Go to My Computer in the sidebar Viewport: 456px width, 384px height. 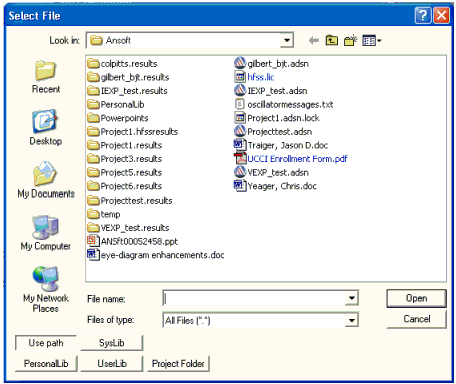46,233
